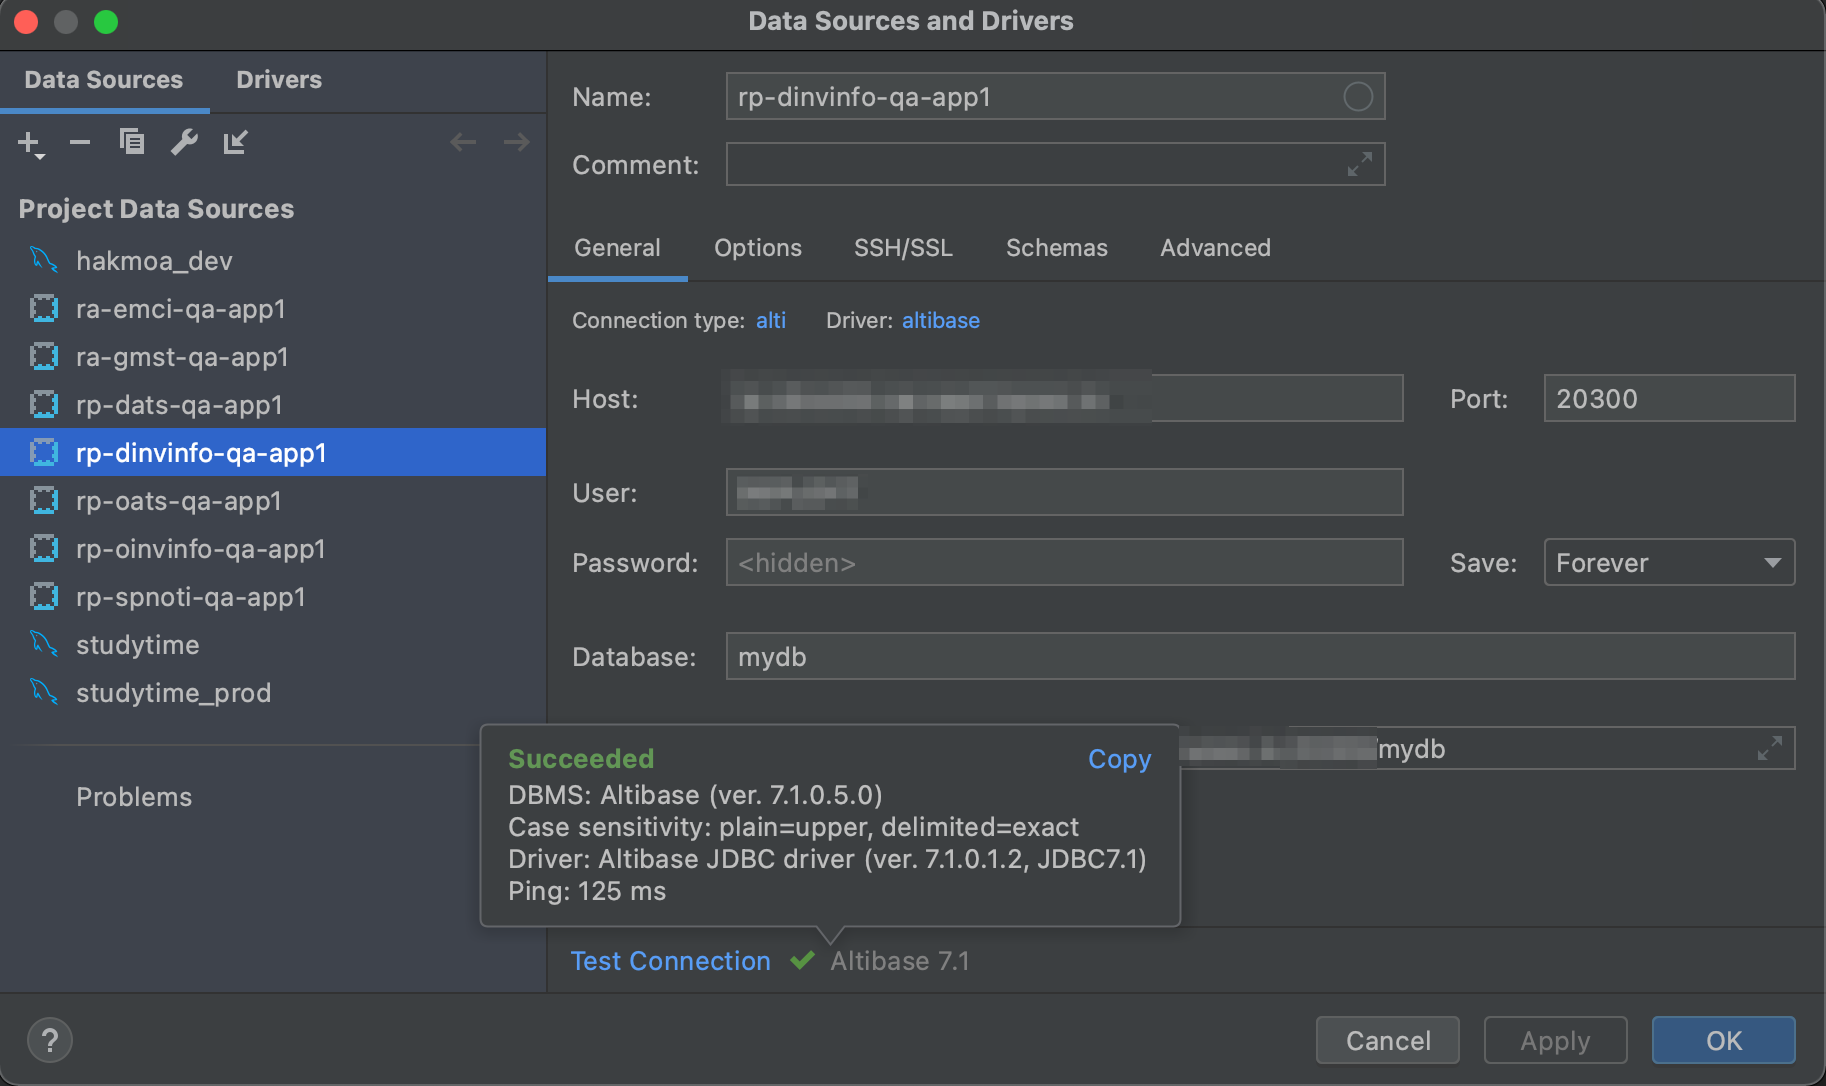1826x1086 pixels.
Task: Select ra-gmst-qa-app1 in the list
Action: tap(273, 357)
